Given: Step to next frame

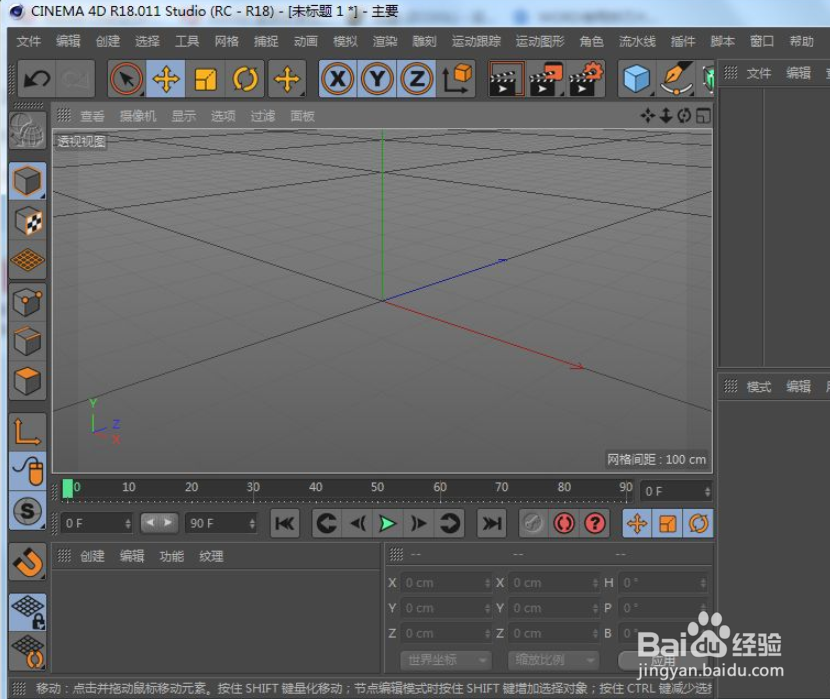Looking at the screenshot, I should [419, 524].
